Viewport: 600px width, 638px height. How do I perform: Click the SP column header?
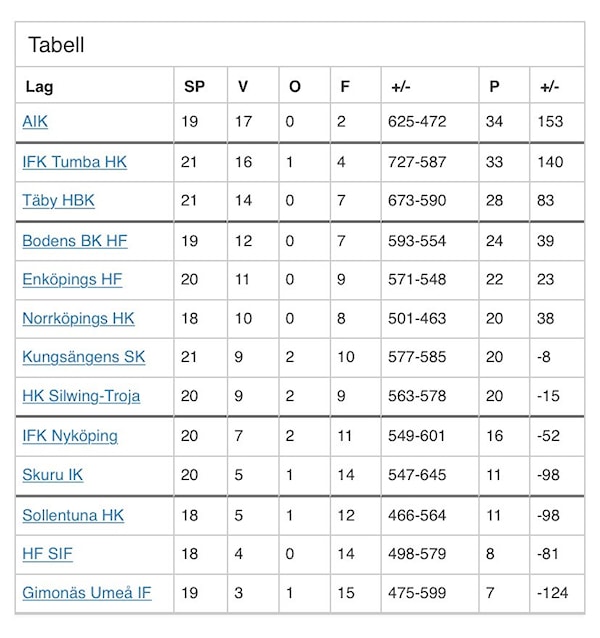click(194, 87)
